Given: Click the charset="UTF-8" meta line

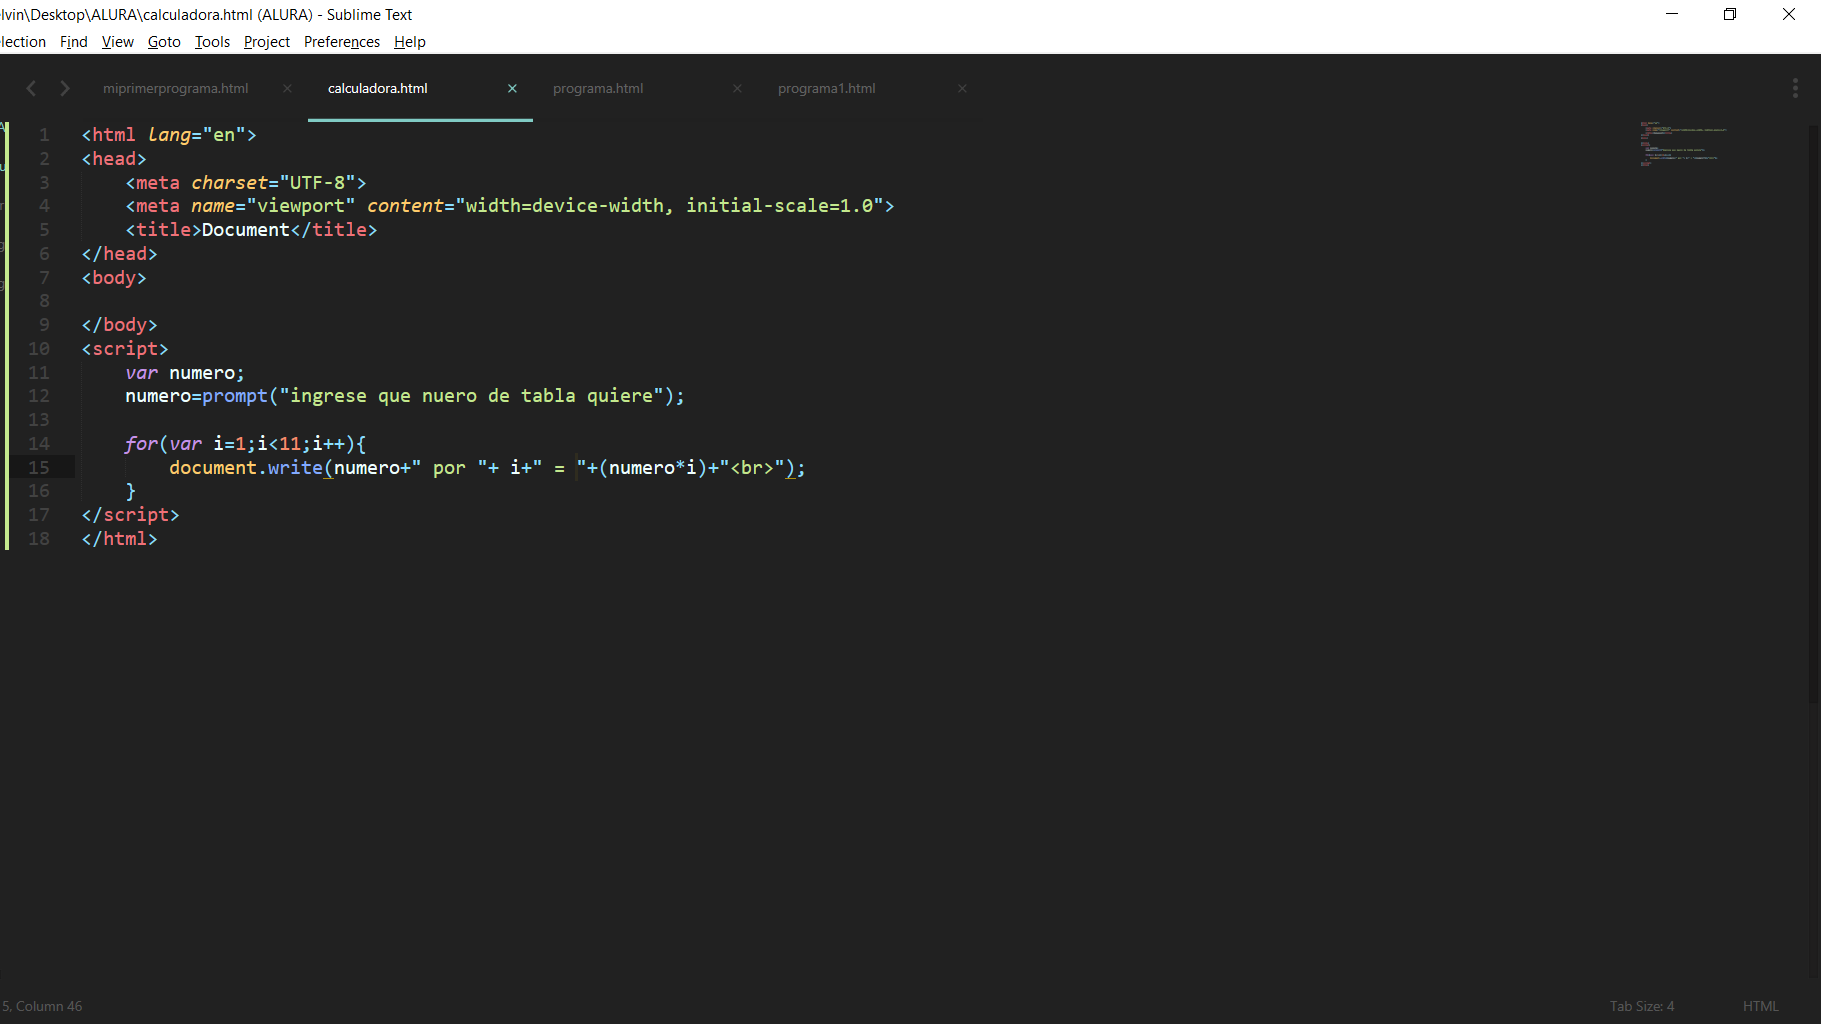Looking at the screenshot, I should (x=246, y=183).
